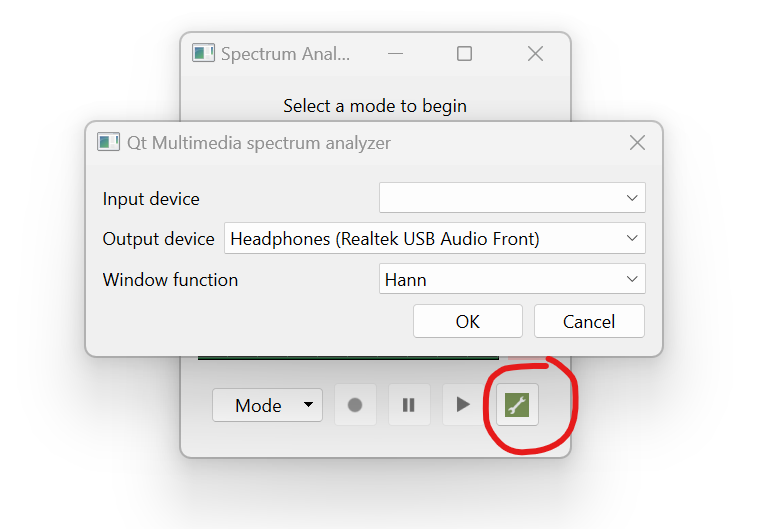The width and height of the screenshot is (780, 529).
Task: Expand the Output device combo box
Action: pyautogui.click(x=434, y=238)
